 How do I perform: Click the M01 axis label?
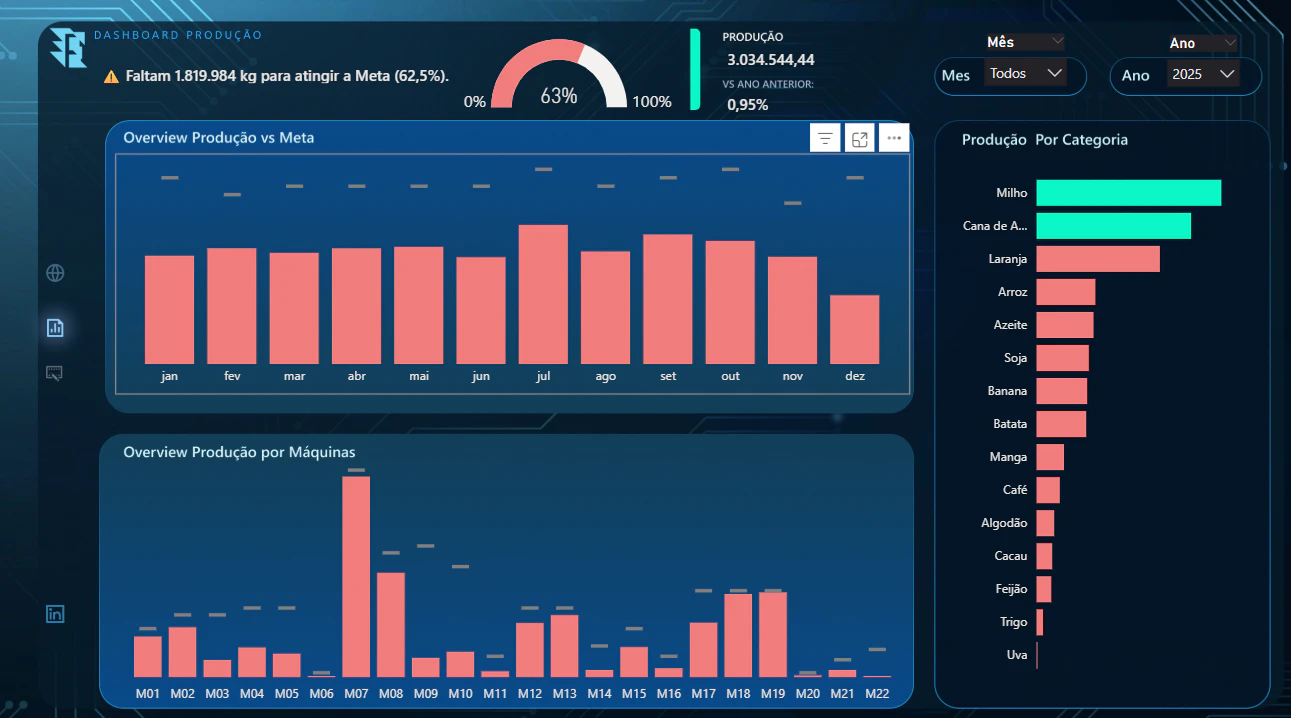click(x=147, y=693)
